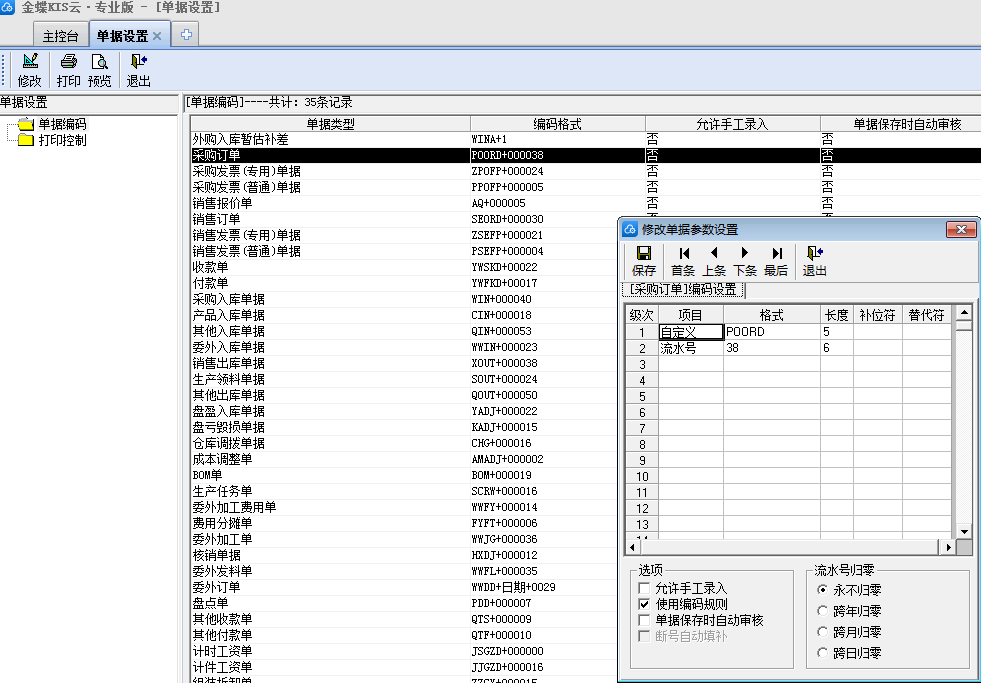Select the 仓库调拨单据 row
Screen dimensions: 981x683
click(x=404, y=443)
